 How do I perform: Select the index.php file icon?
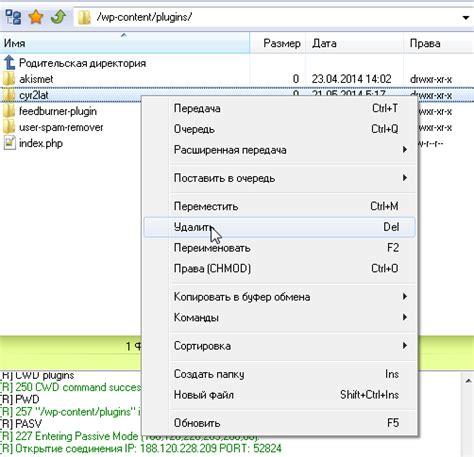pyautogui.click(x=9, y=143)
